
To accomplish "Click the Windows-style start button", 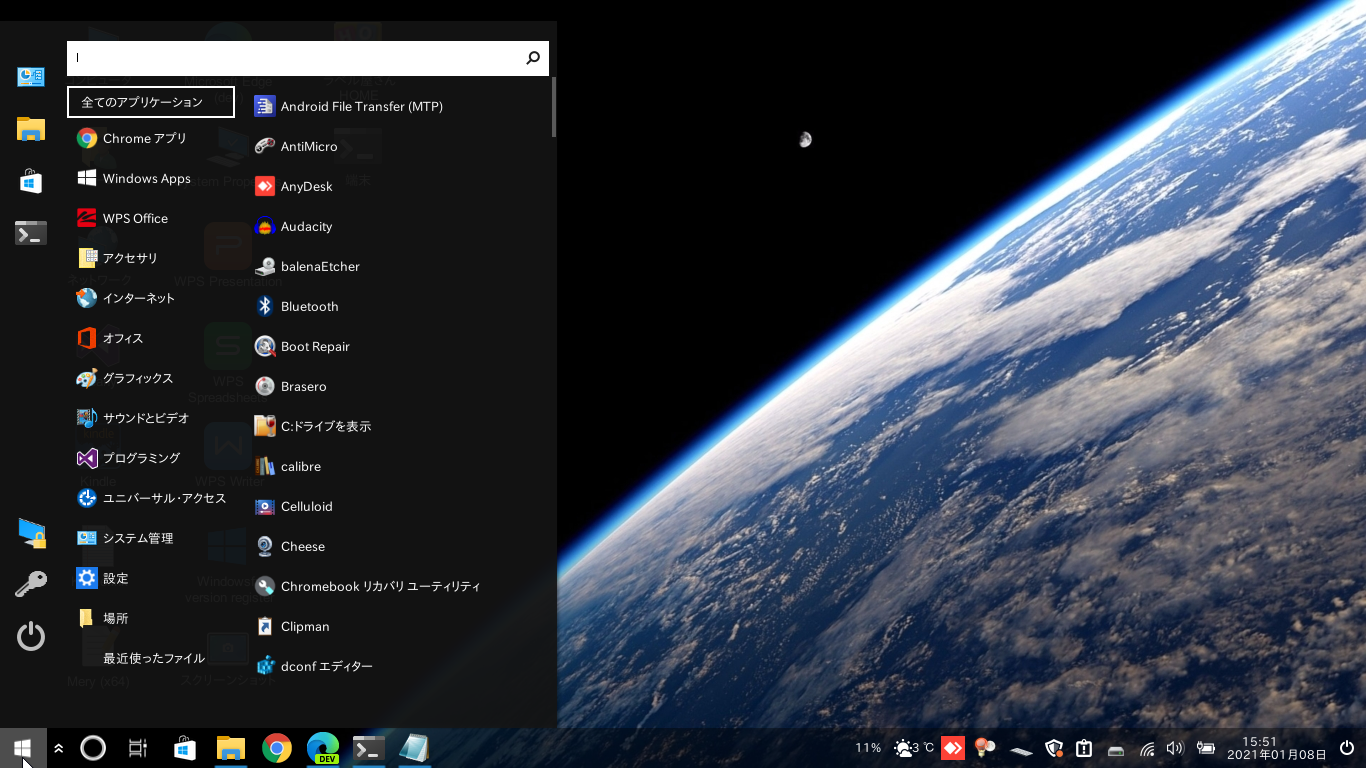I will point(23,748).
